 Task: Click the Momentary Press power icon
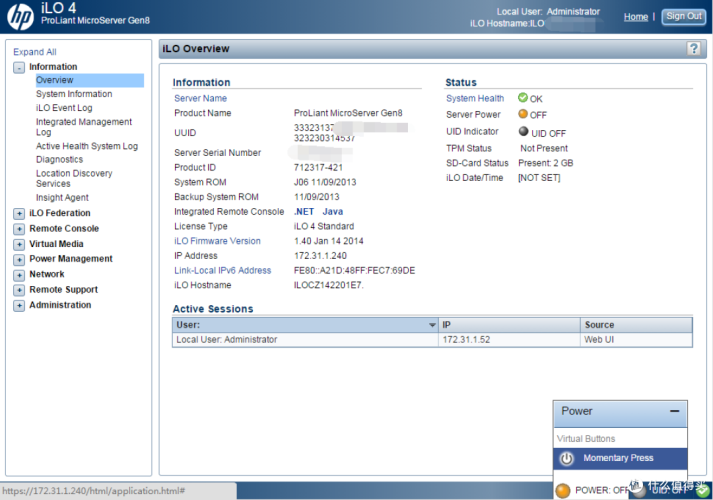coord(567,459)
